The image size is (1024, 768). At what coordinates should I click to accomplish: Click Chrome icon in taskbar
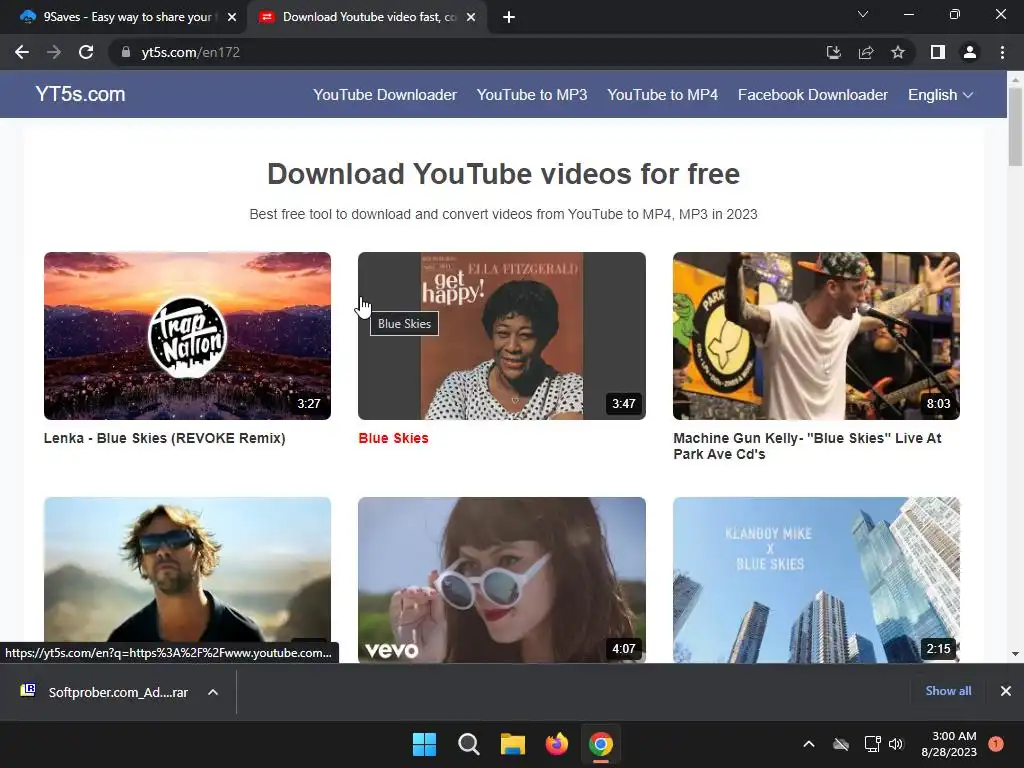click(601, 744)
